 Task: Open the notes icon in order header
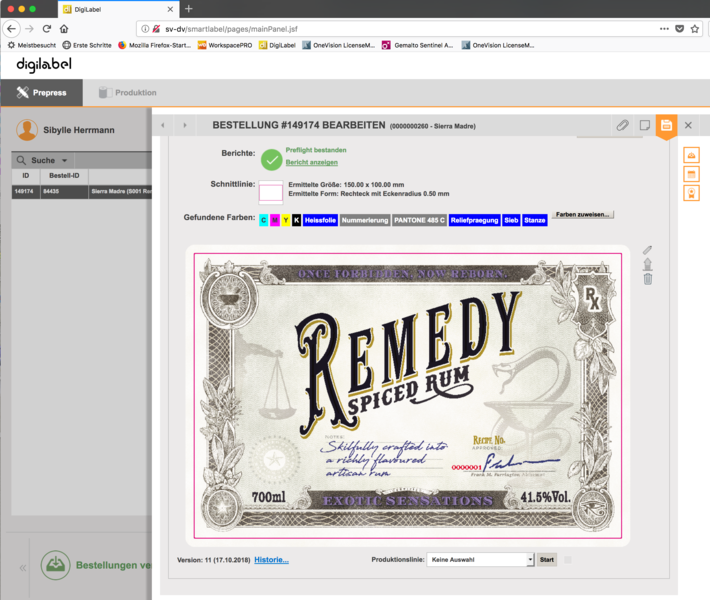point(645,125)
